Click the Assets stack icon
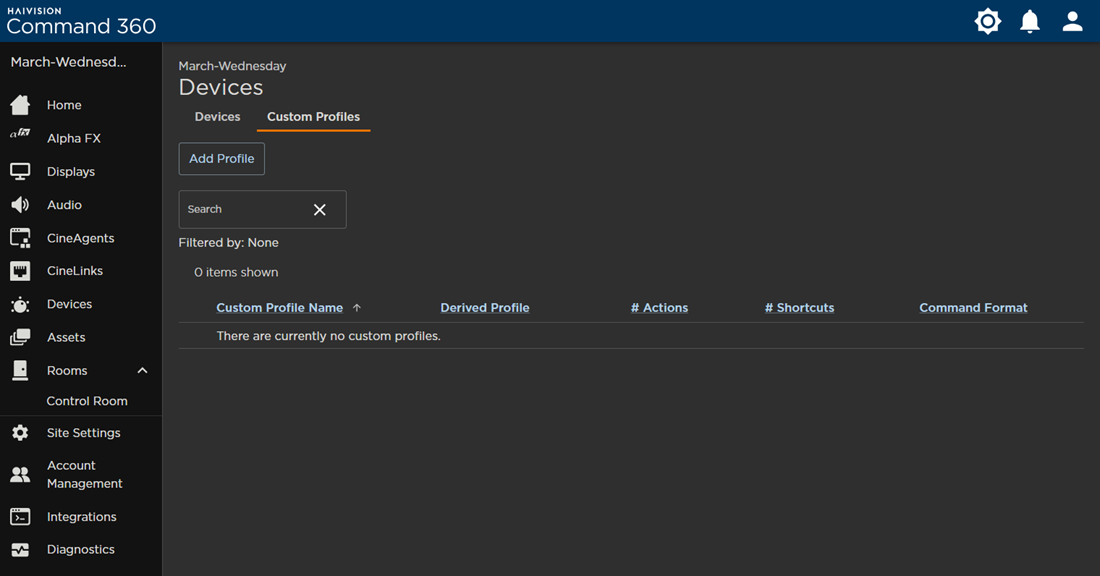 pyautogui.click(x=20, y=337)
